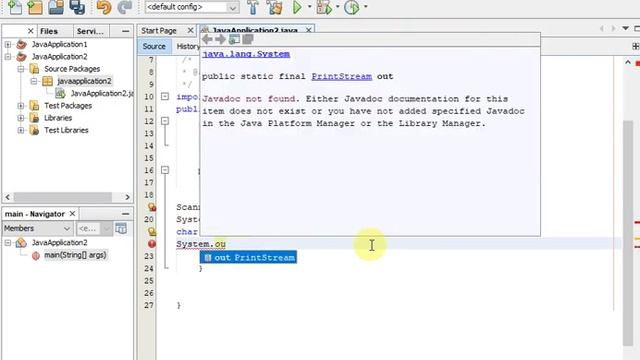
Task: Click the orange Undo arrow icon
Action: click(104, 7)
